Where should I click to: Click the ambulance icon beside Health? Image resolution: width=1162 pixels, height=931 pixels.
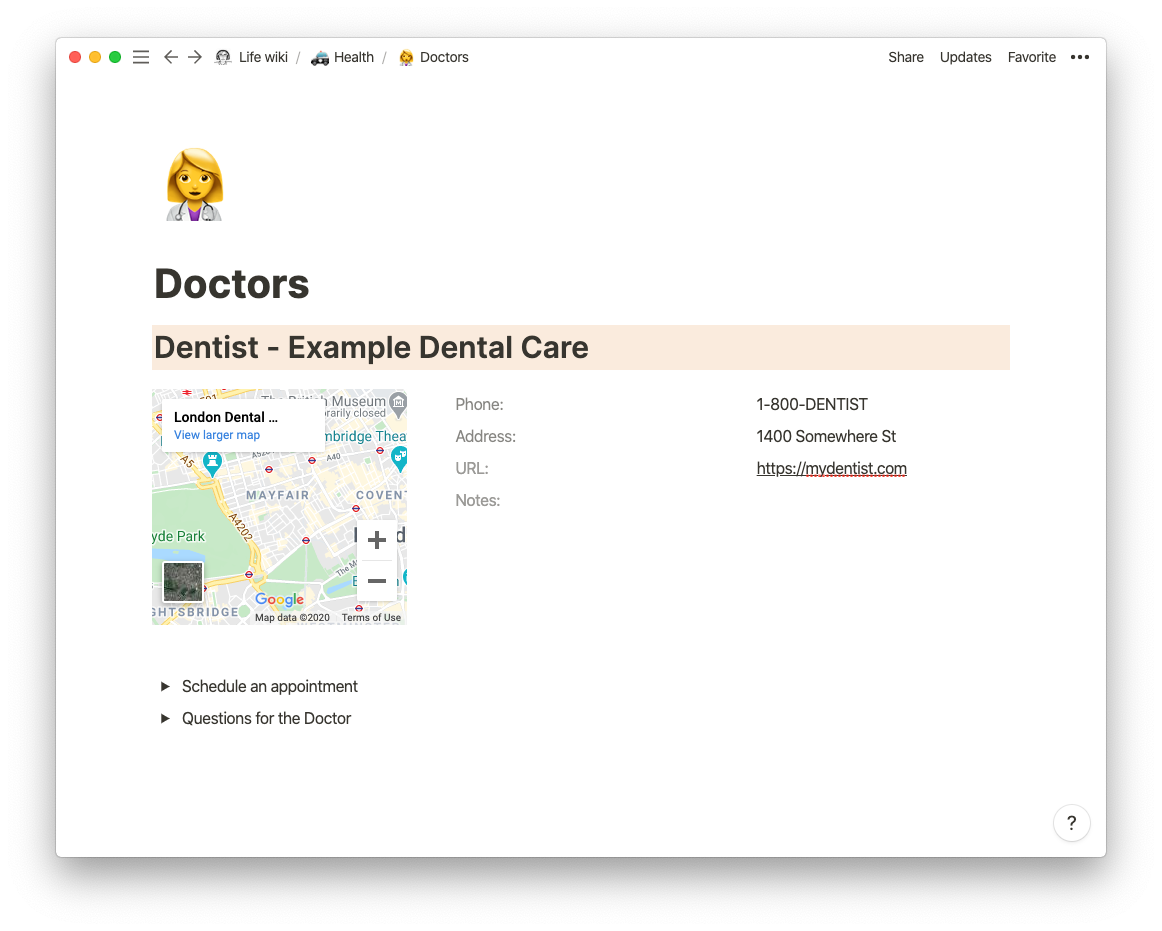click(x=319, y=57)
